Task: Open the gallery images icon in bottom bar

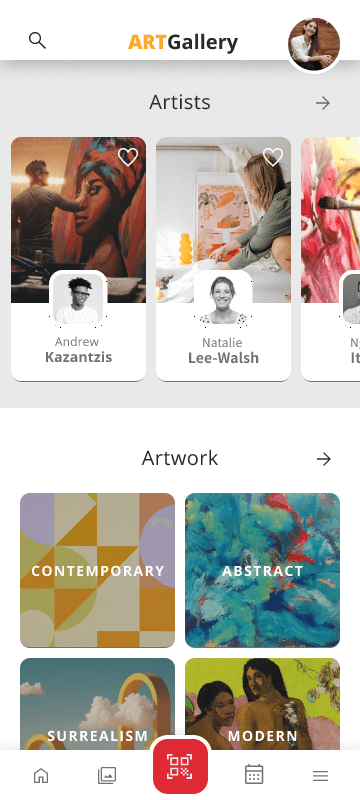Action: [x=107, y=776]
